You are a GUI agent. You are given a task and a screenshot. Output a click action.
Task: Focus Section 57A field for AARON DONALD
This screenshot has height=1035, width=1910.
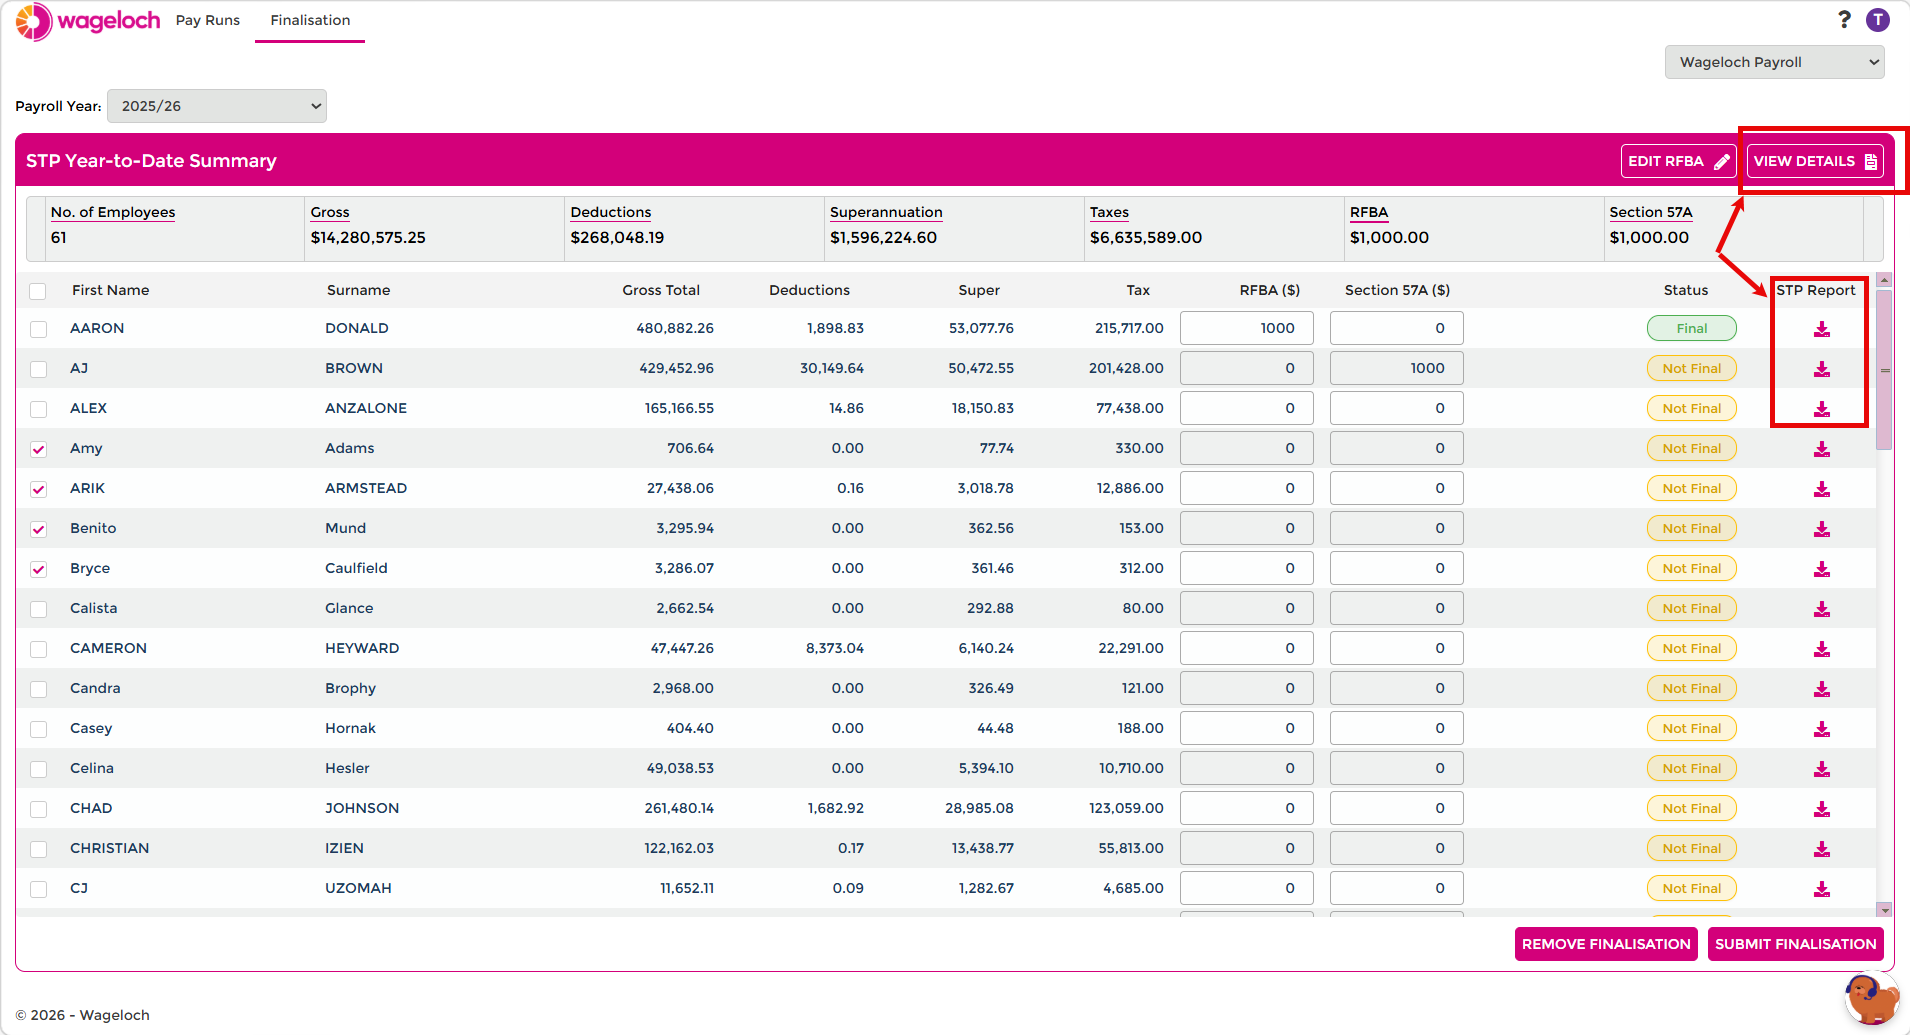point(1397,328)
